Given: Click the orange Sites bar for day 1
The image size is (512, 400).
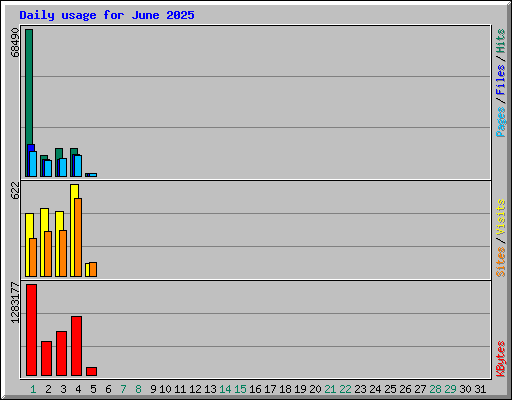Looking at the screenshot, I should pyautogui.click(x=33, y=257).
